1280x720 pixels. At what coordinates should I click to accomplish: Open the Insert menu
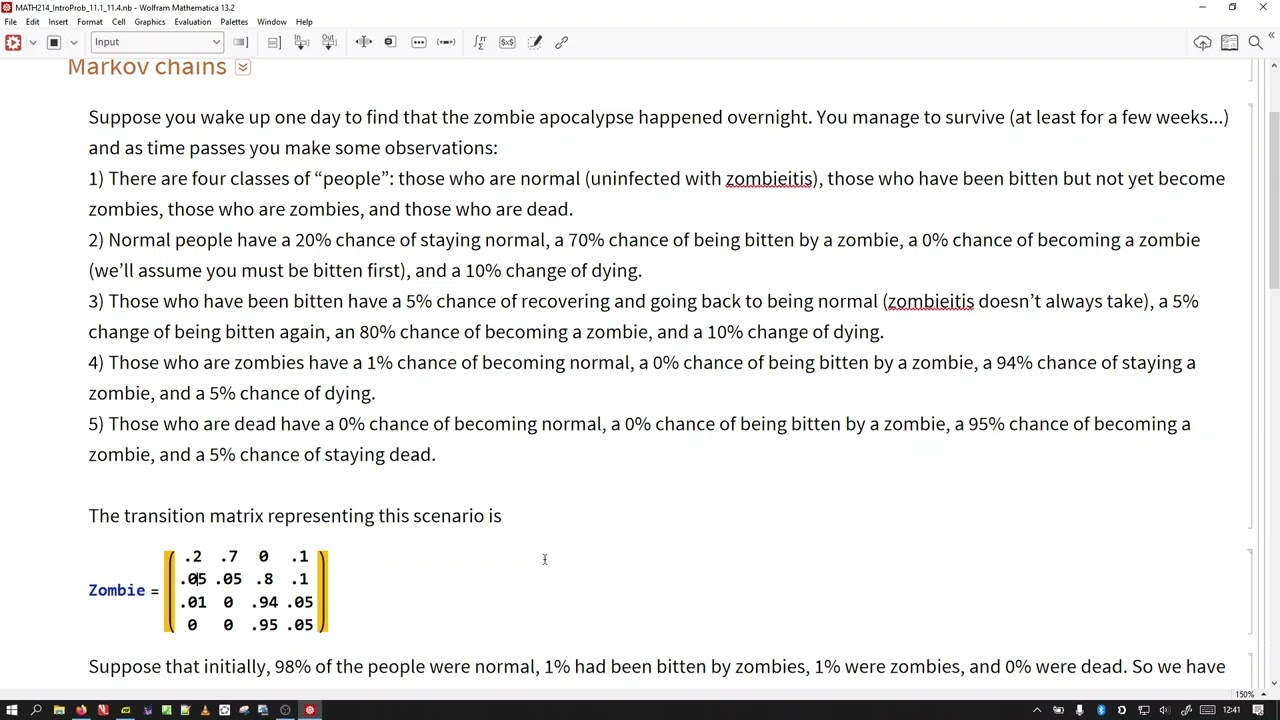[x=58, y=22]
